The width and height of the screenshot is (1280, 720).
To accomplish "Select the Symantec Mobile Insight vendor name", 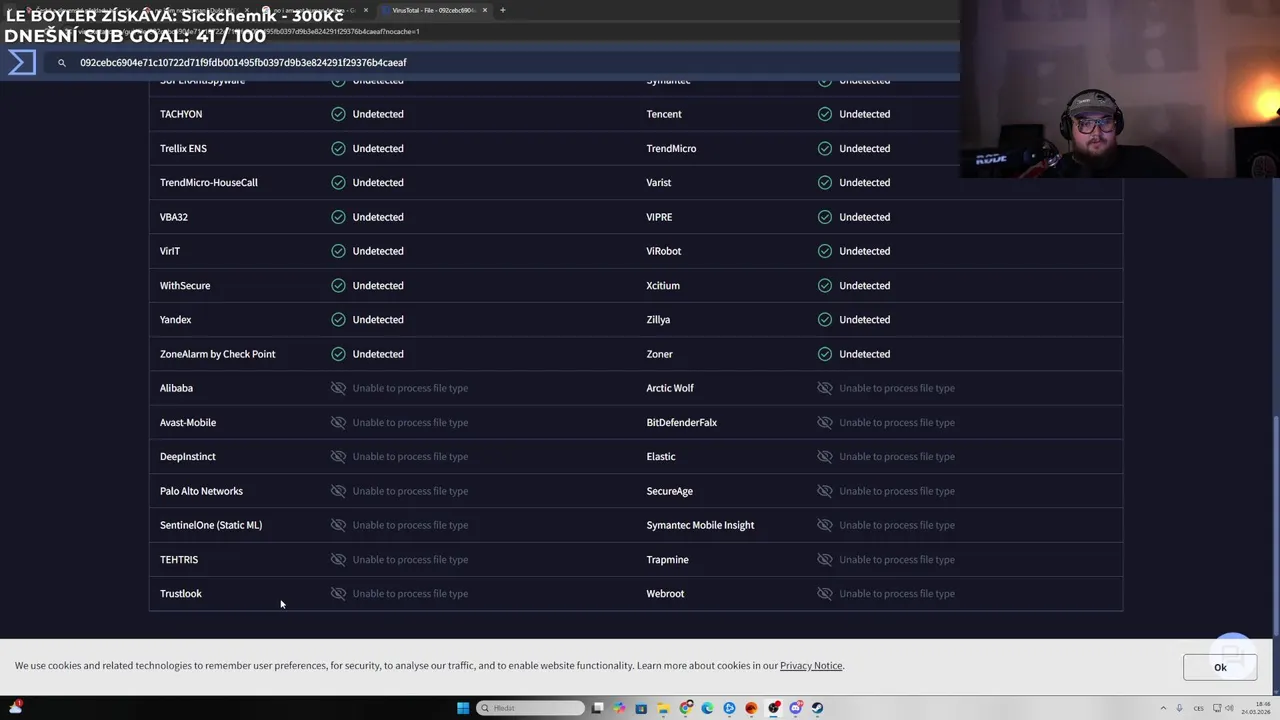I will click(x=700, y=525).
